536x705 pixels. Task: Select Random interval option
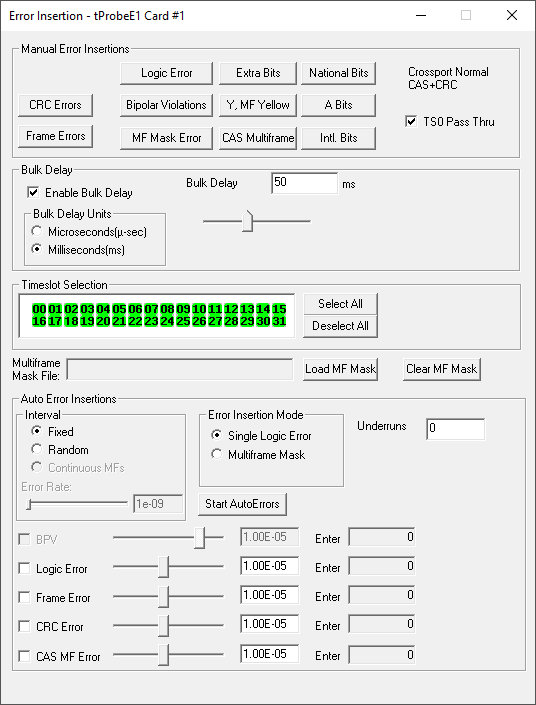point(36,450)
